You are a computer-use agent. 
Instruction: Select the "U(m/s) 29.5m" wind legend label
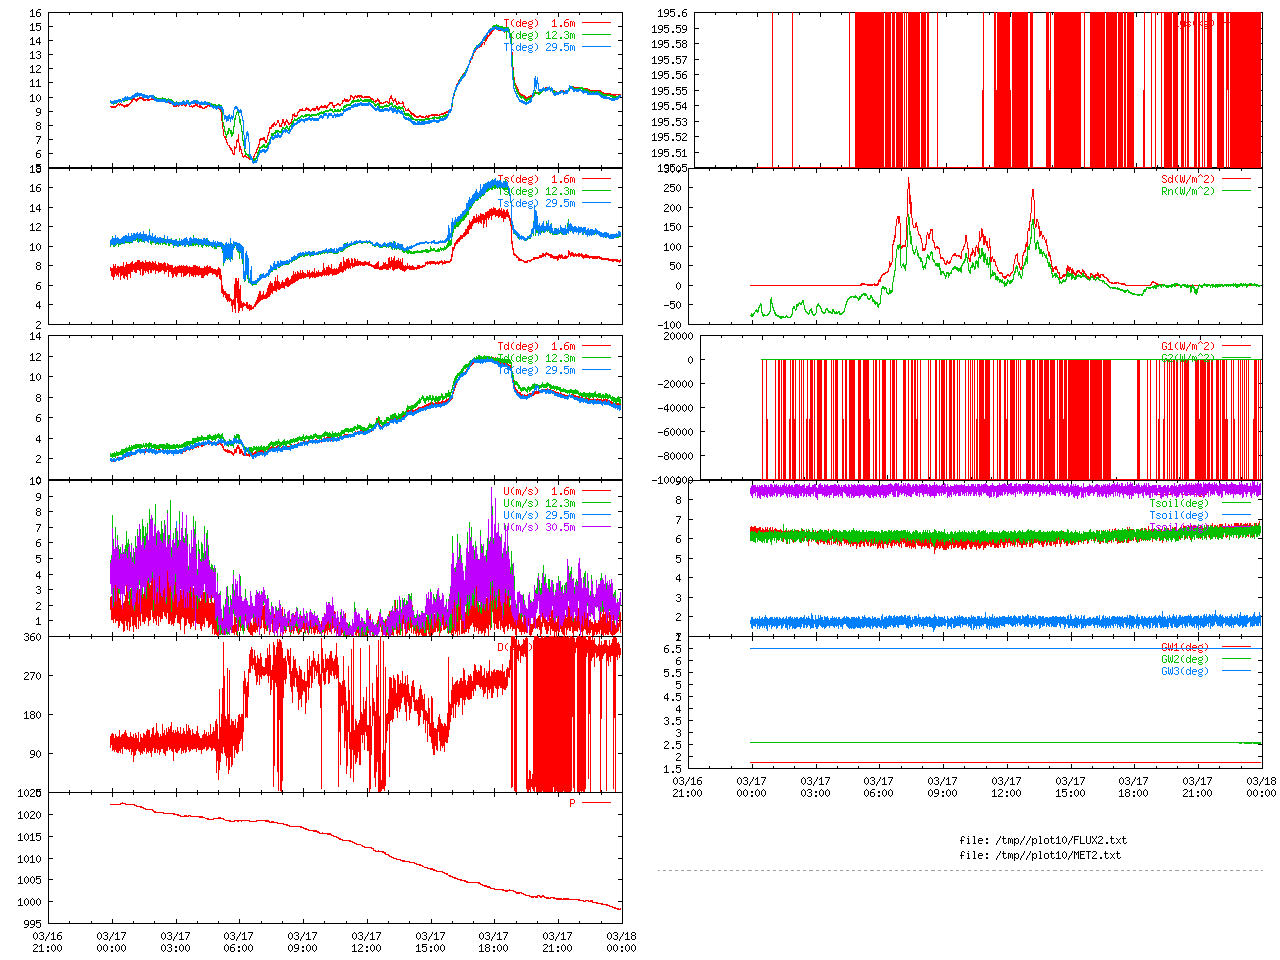point(540,516)
